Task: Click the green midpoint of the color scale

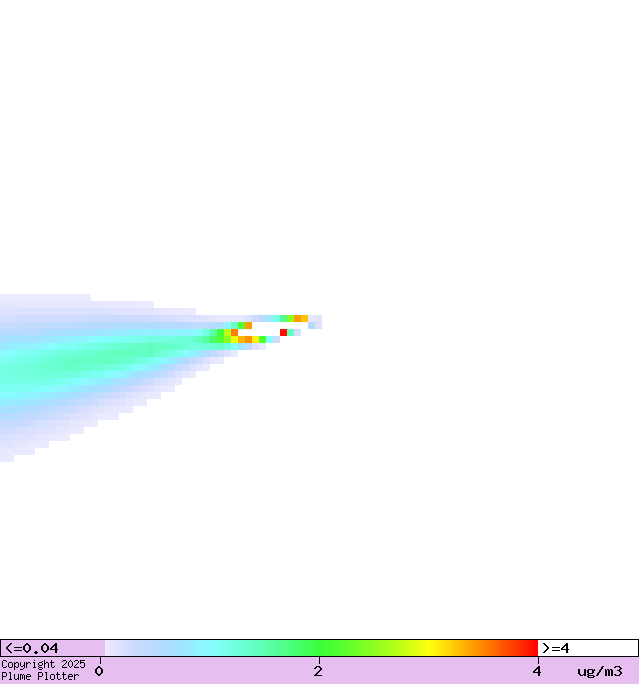Action: pos(319,648)
